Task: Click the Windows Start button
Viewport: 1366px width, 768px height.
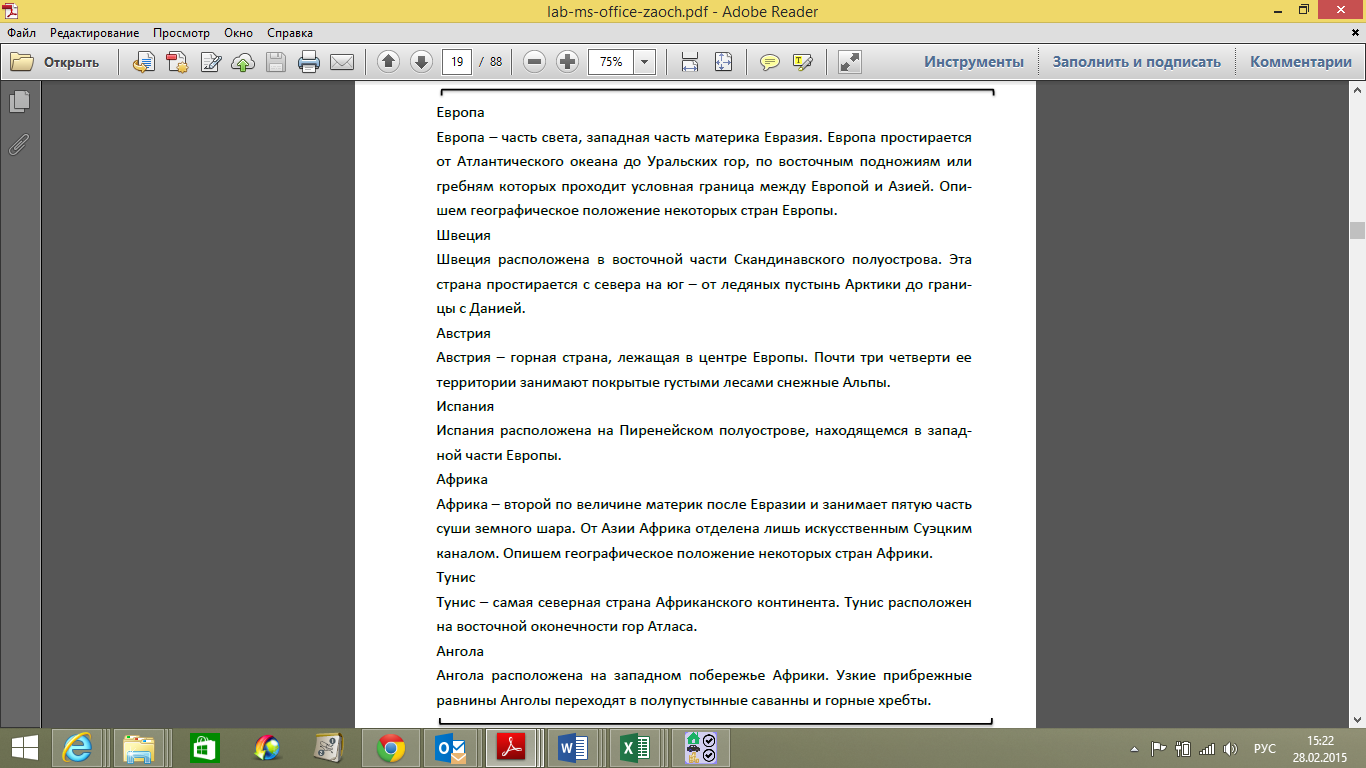Action: 24,748
